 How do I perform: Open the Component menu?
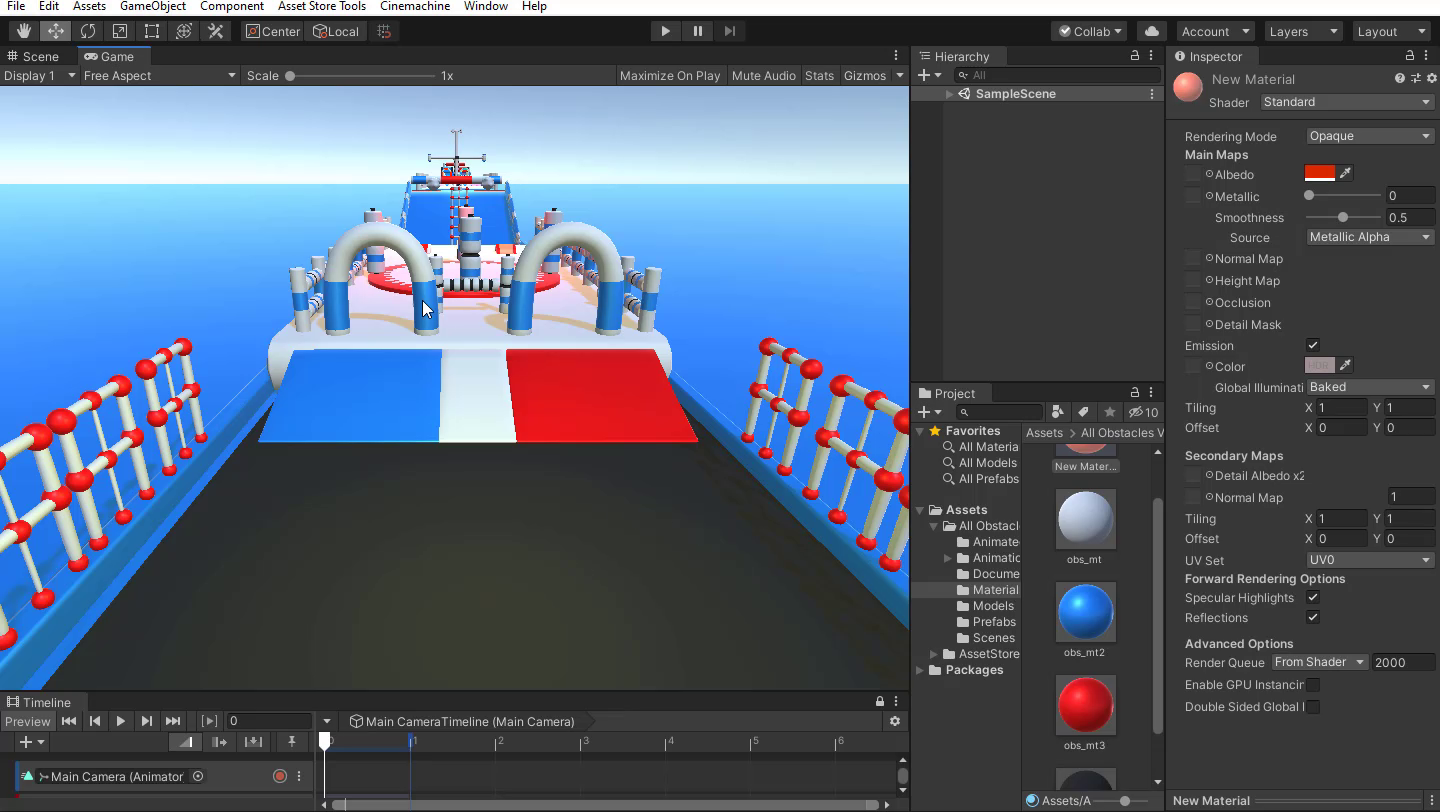(x=232, y=6)
